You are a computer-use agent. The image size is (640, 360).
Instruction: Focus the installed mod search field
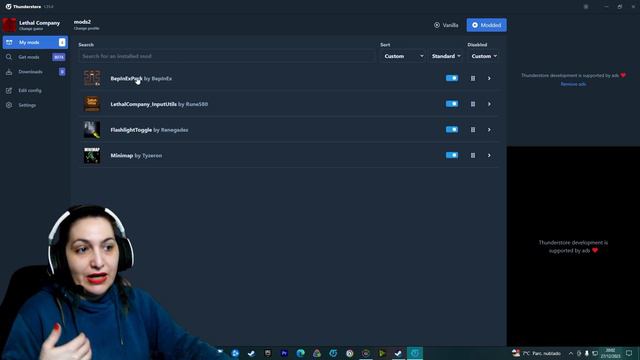pos(227,56)
